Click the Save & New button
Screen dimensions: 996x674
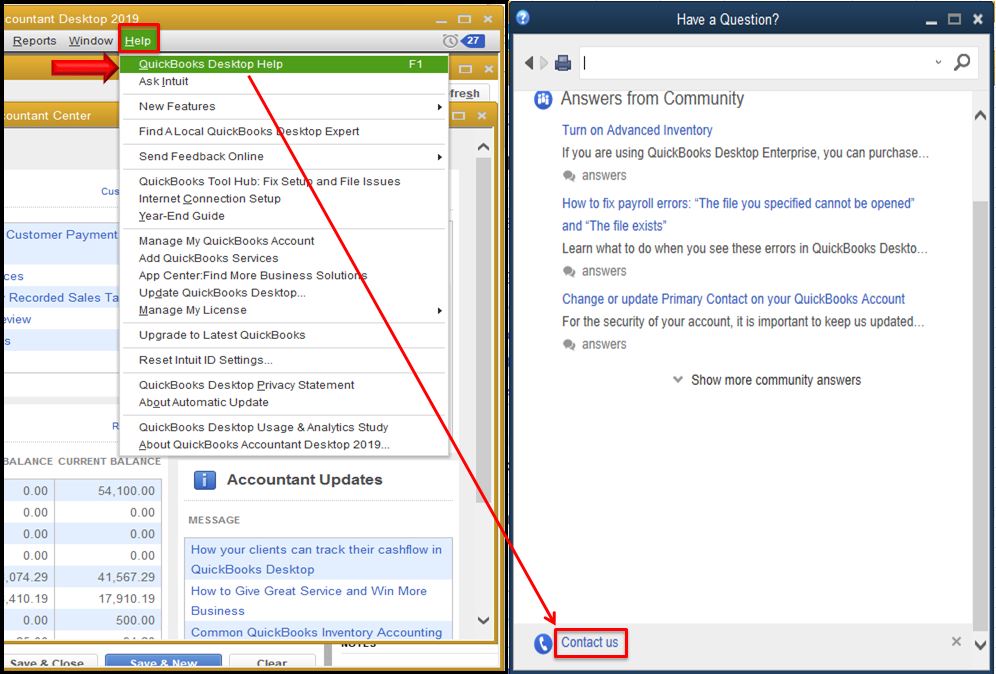coord(163,663)
